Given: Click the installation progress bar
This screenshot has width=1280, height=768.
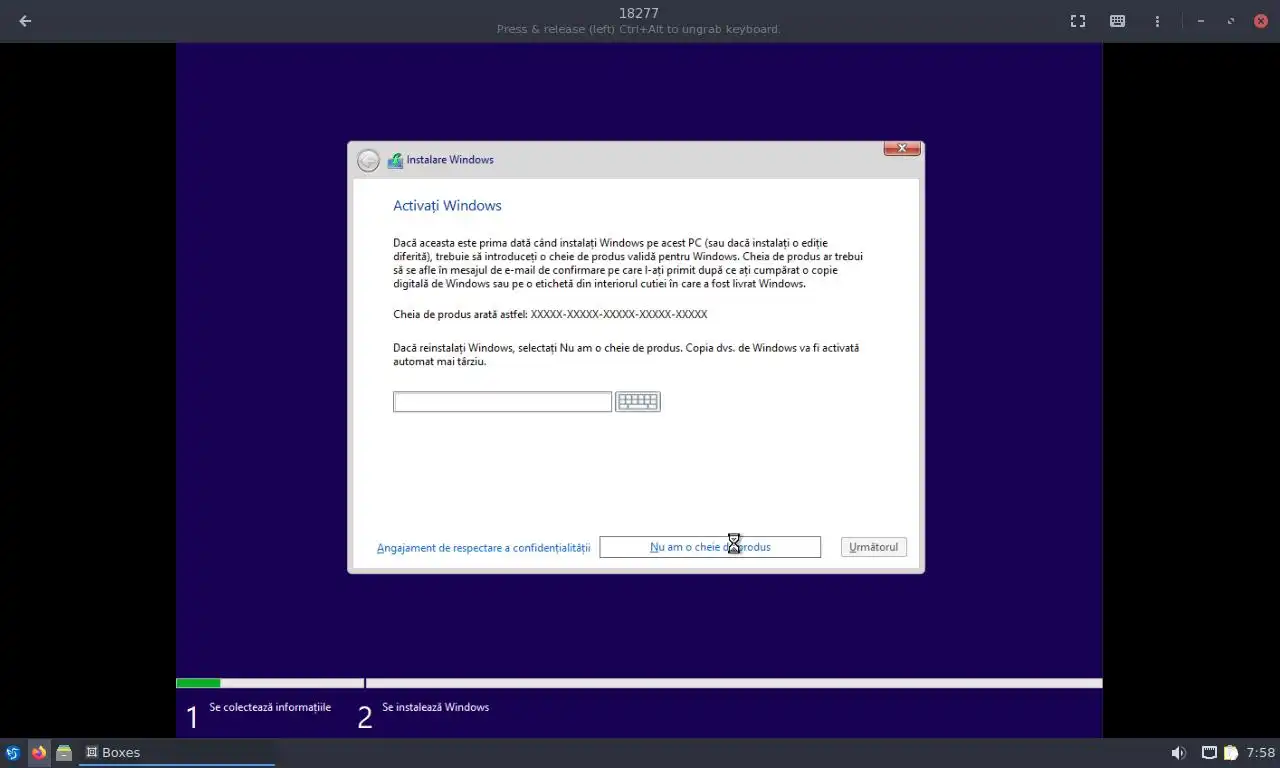Looking at the screenshot, I should 639,683.
